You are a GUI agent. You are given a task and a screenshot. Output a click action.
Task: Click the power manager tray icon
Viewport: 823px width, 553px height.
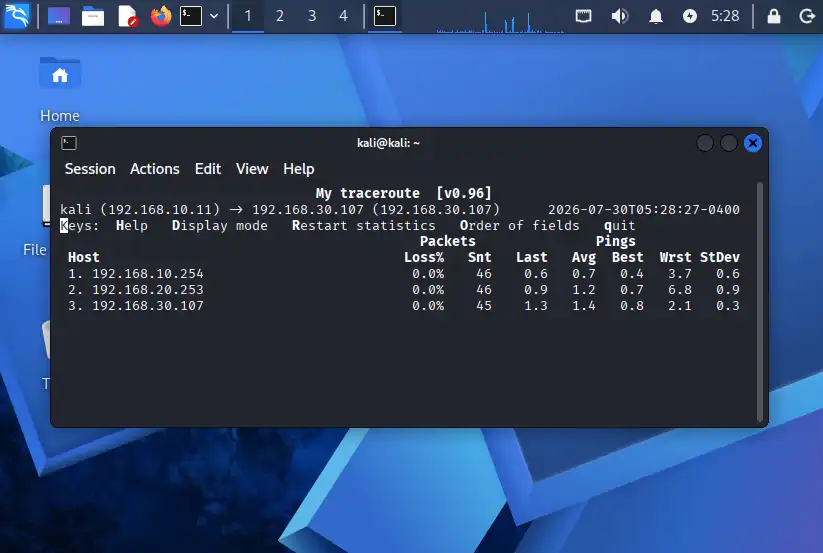tap(690, 16)
